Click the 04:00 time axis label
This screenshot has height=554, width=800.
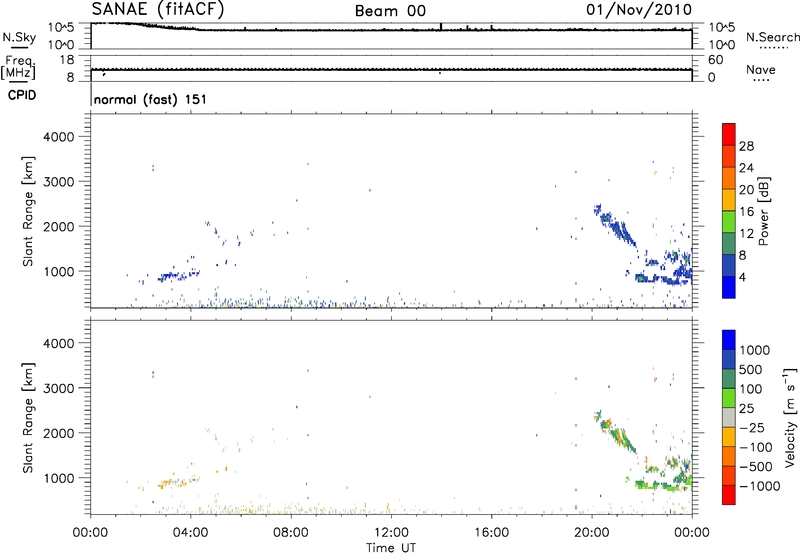pyautogui.click(x=191, y=533)
